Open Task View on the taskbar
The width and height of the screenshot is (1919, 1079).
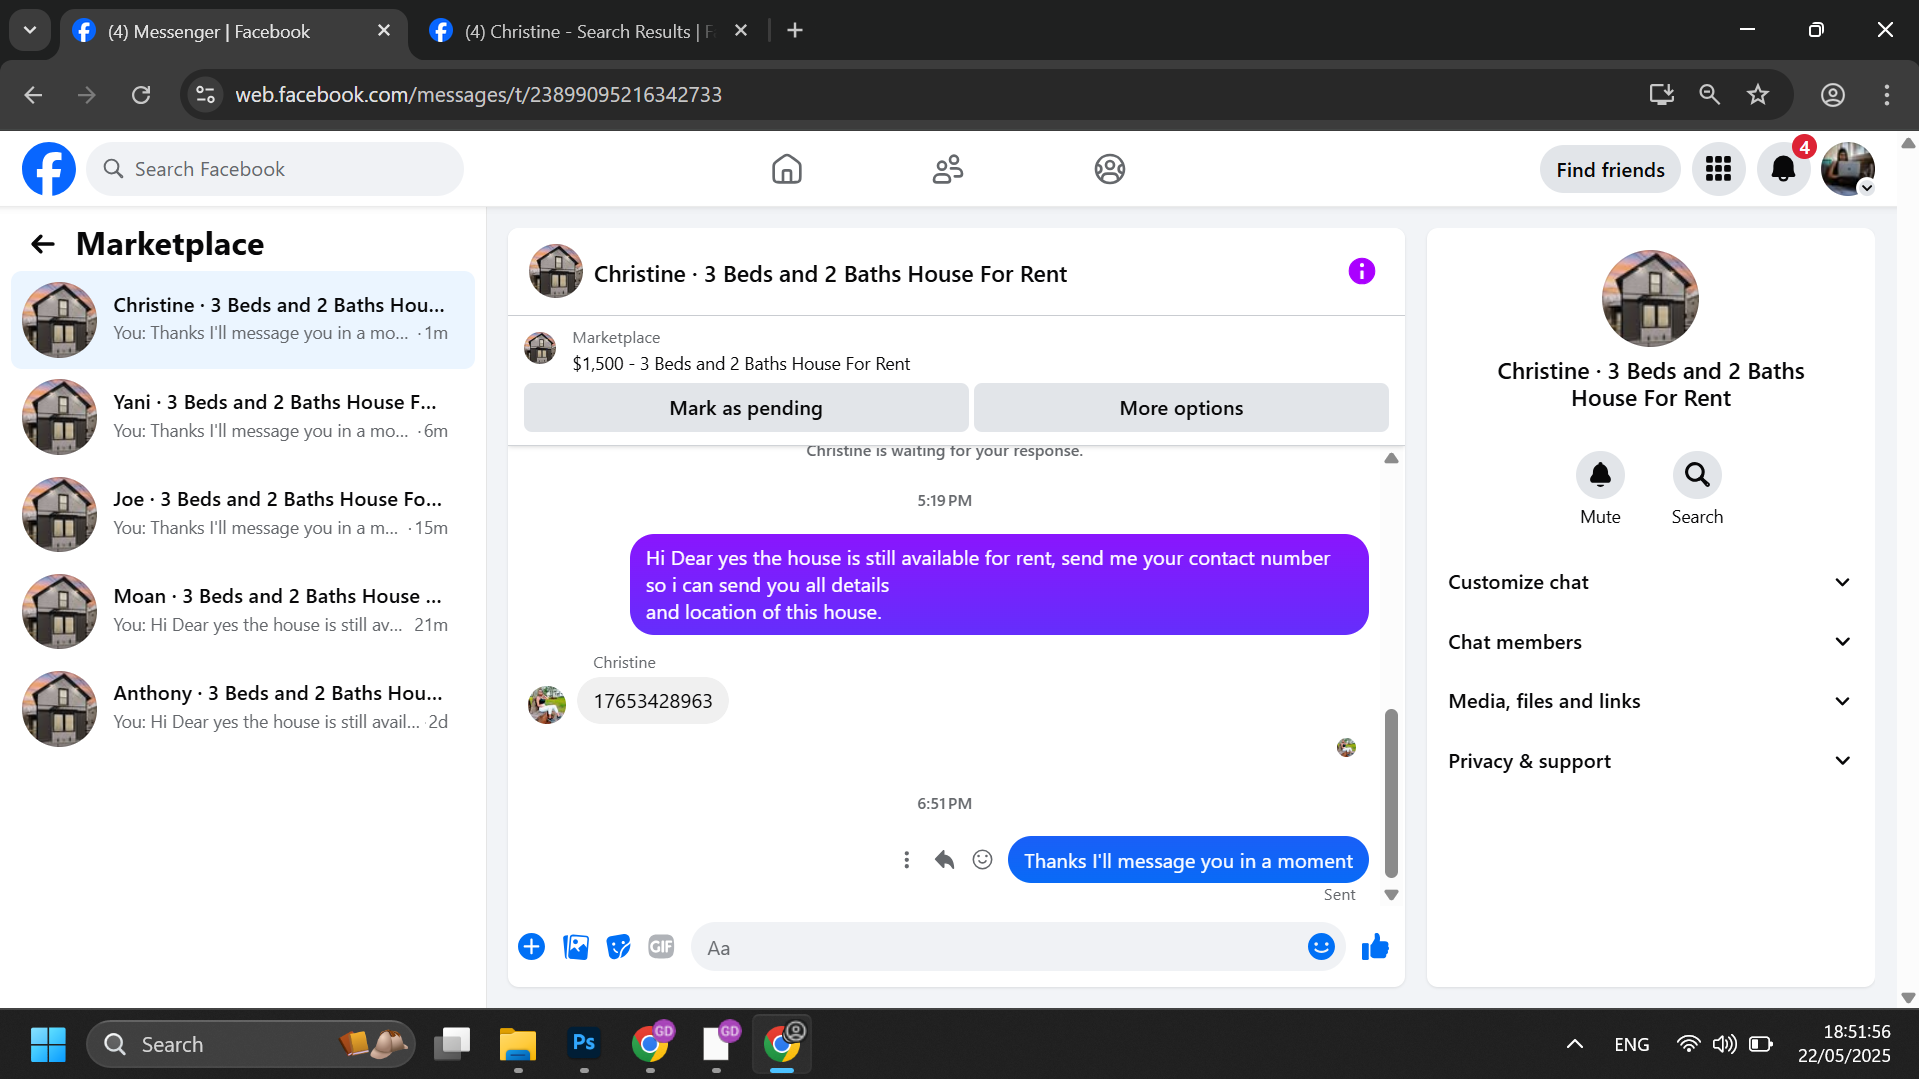pos(452,1044)
